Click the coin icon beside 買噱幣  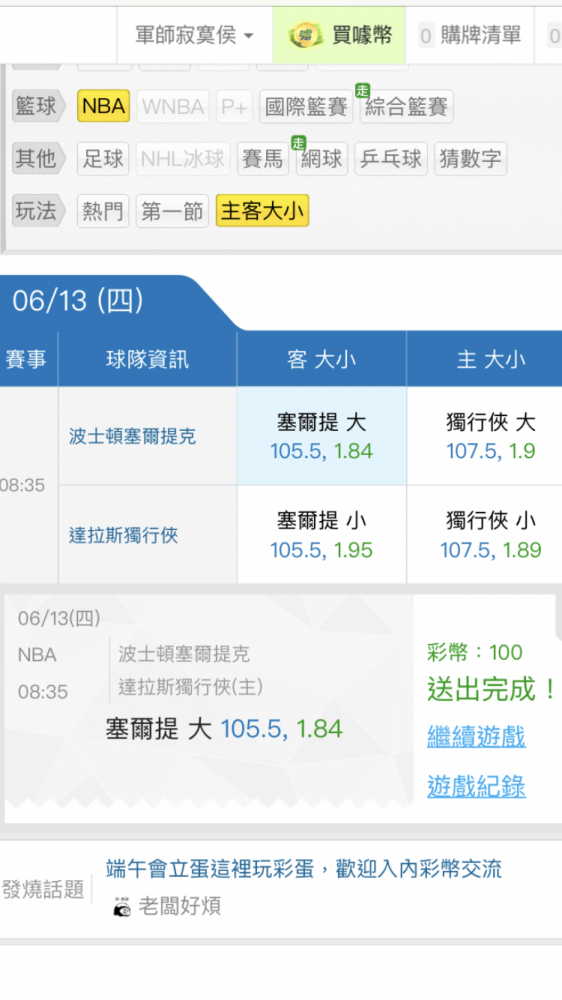306,36
